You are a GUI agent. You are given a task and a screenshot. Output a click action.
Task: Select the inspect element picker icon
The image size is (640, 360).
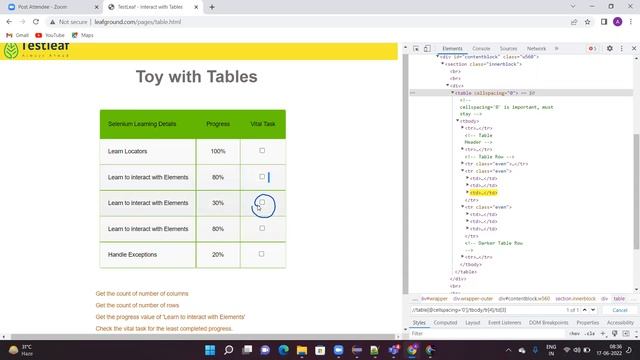pyautogui.click(x=416, y=49)
